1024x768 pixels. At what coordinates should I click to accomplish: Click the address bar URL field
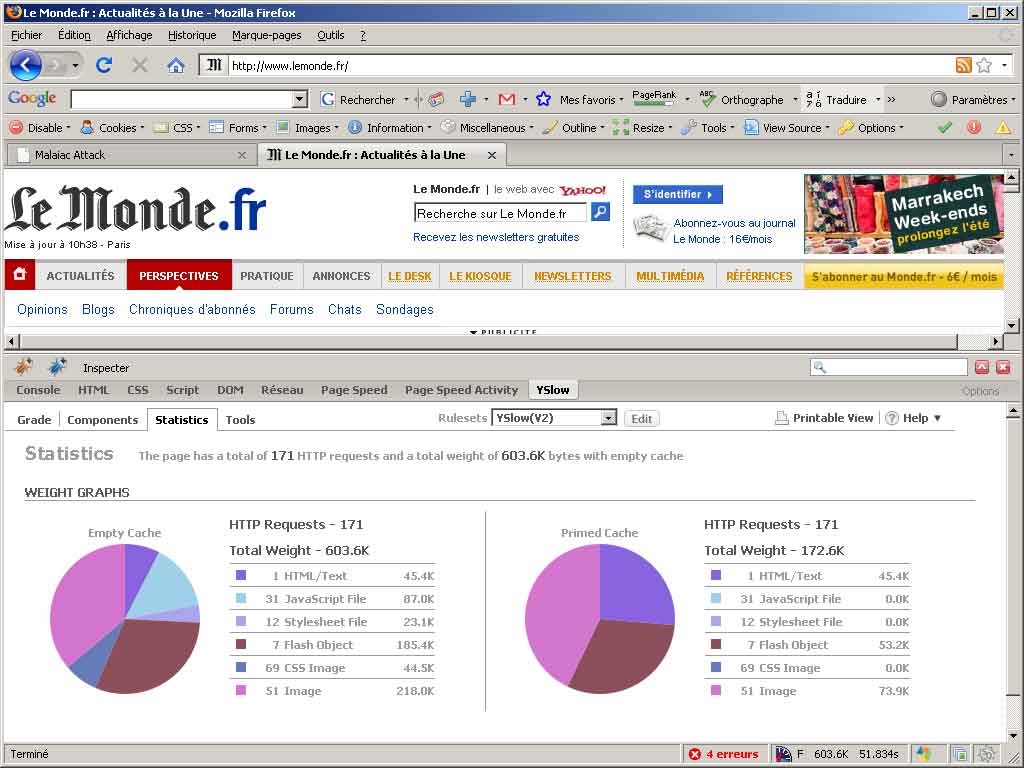[588, 65]
